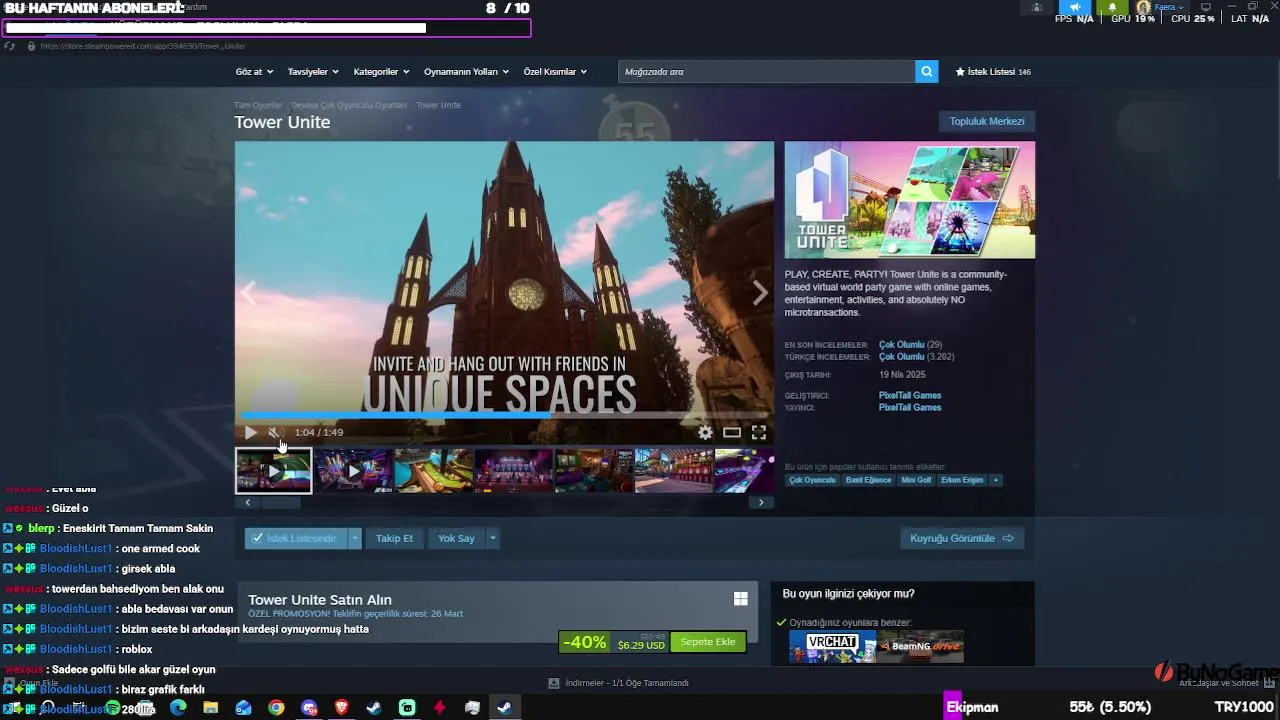1280x720 pixels.
Task: Open İstek Listesi wishlist link
Action: point(993,72)
